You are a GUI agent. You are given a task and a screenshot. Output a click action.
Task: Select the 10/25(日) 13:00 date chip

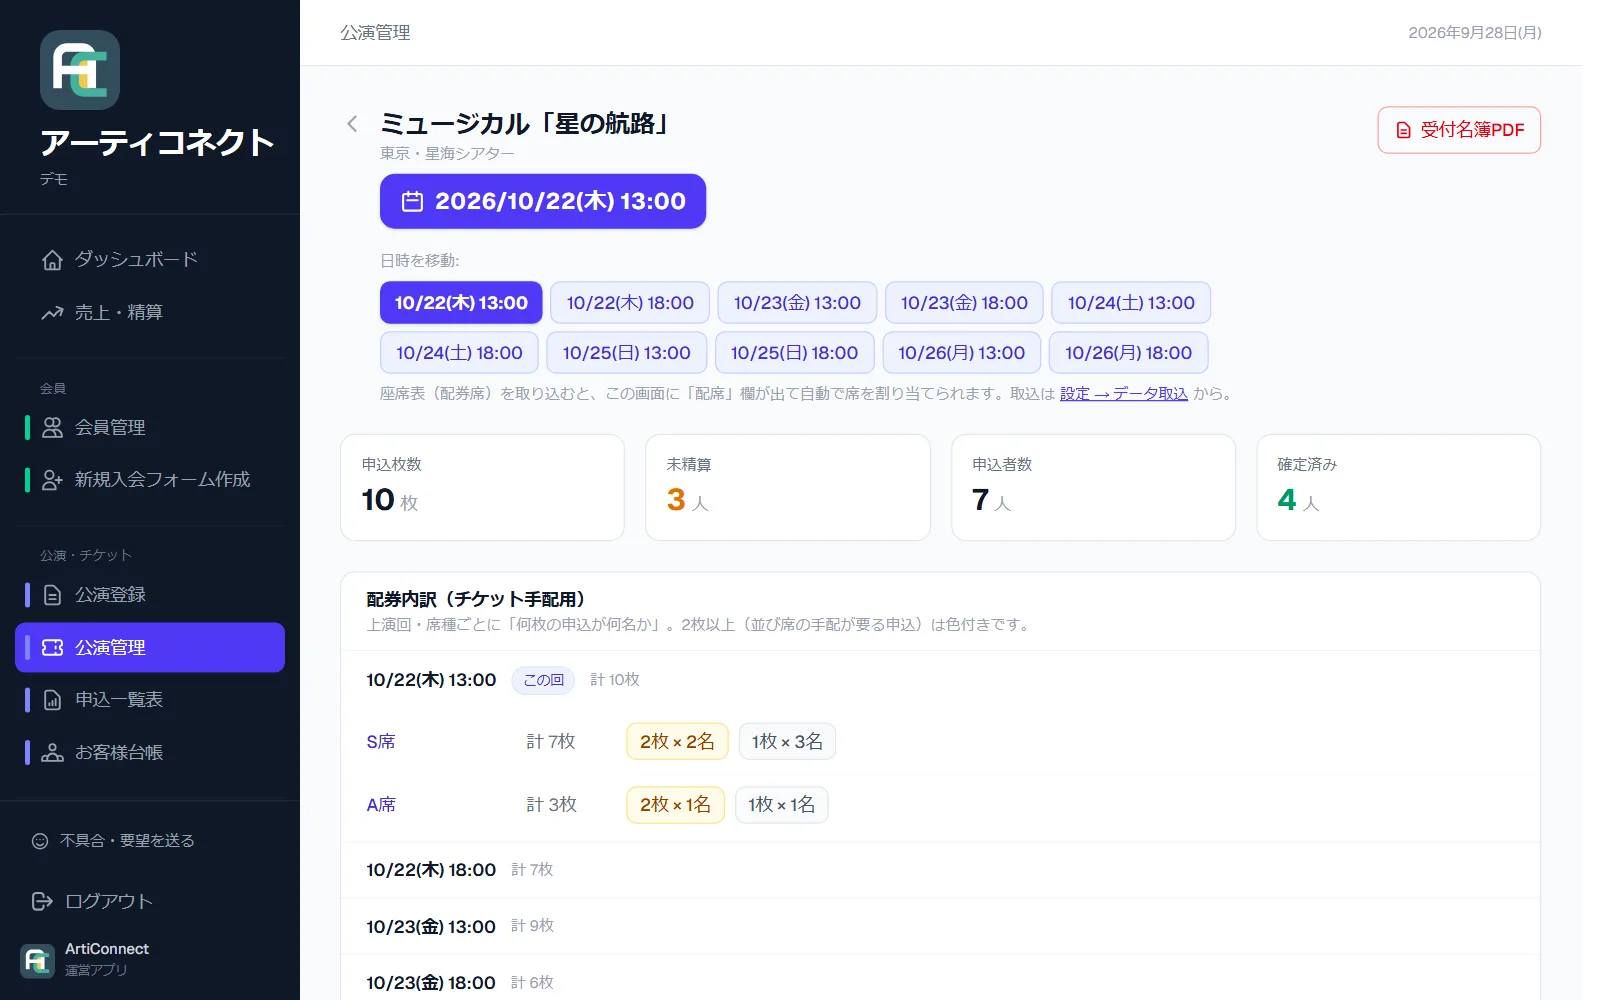point(627,353)
